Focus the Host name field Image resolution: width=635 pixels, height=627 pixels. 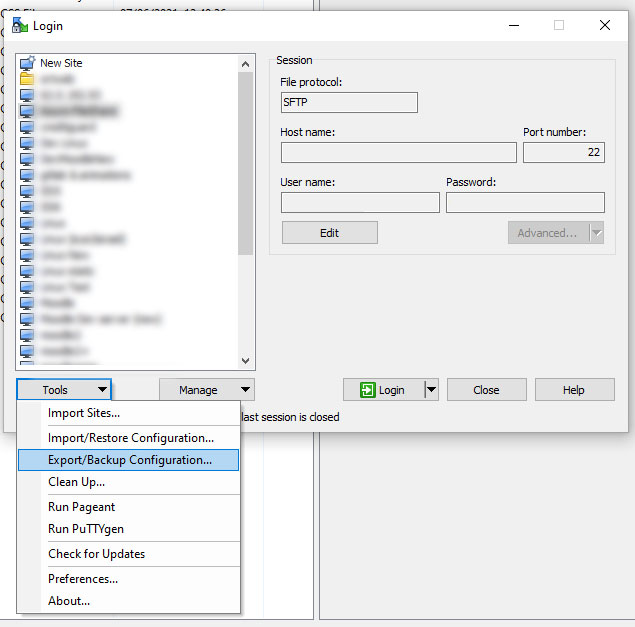point(398,152)
